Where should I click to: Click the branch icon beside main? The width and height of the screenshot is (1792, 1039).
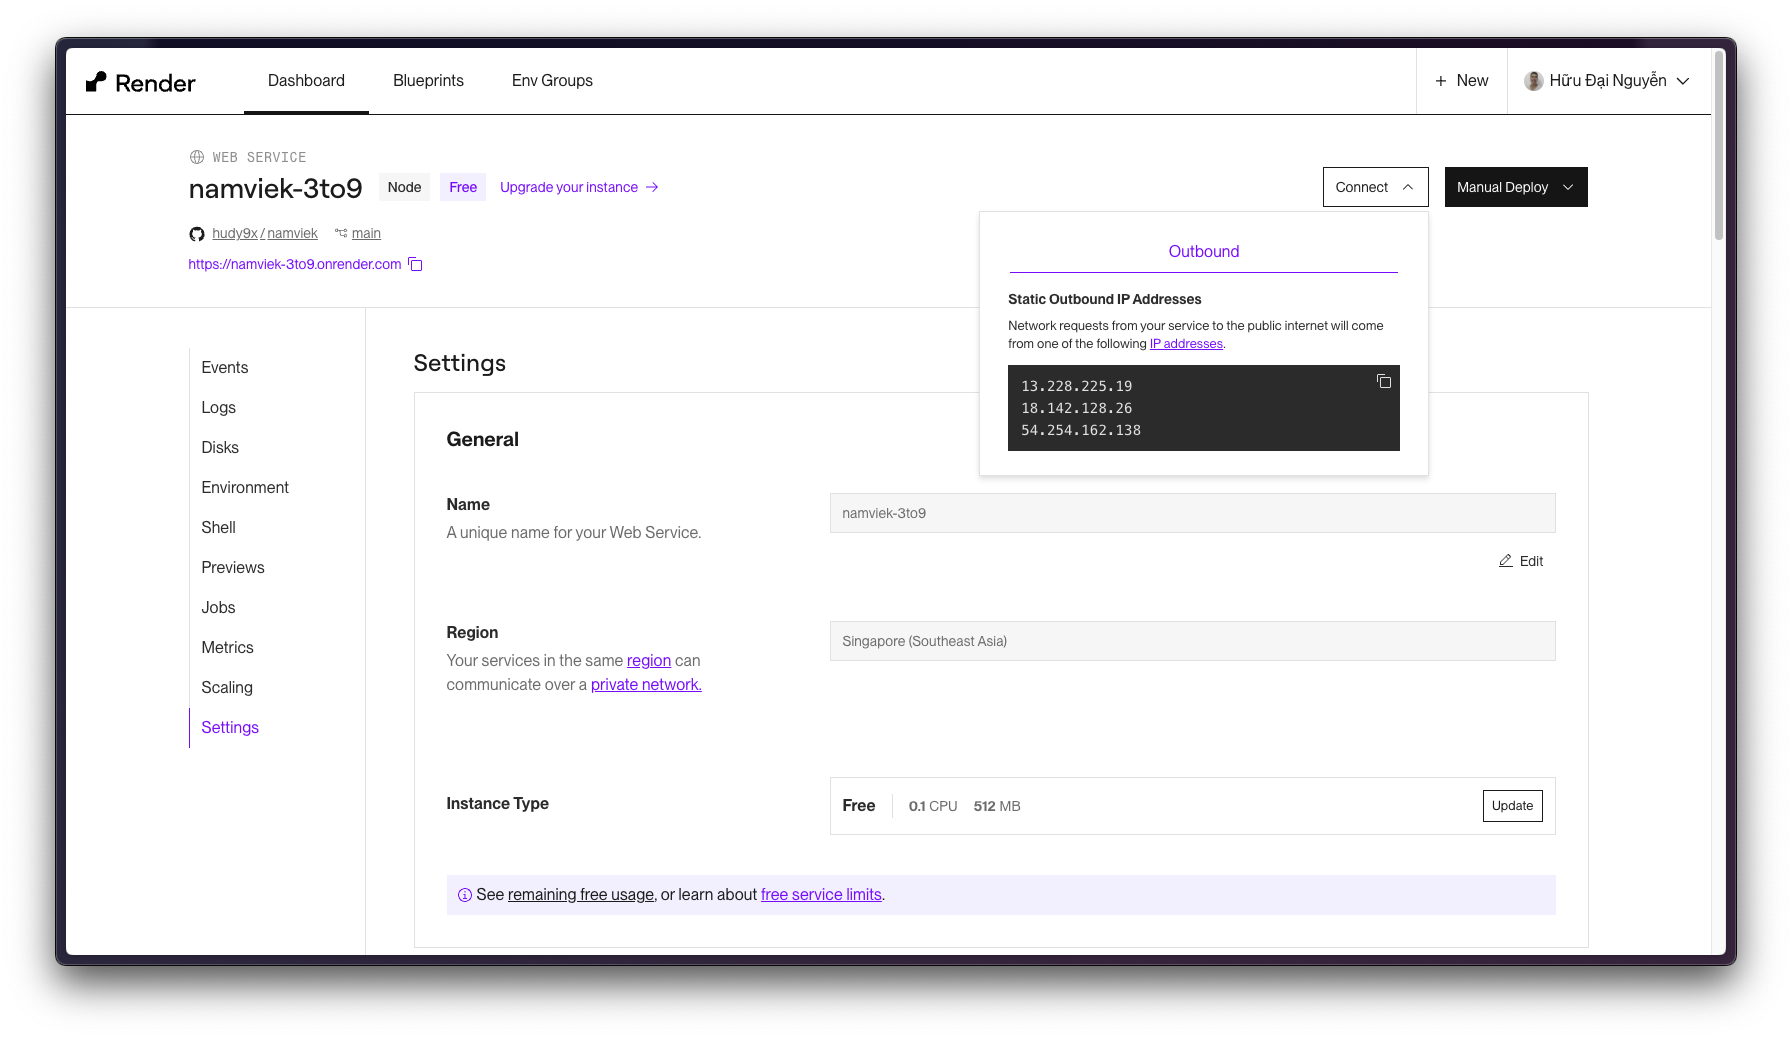click(341, 233)
